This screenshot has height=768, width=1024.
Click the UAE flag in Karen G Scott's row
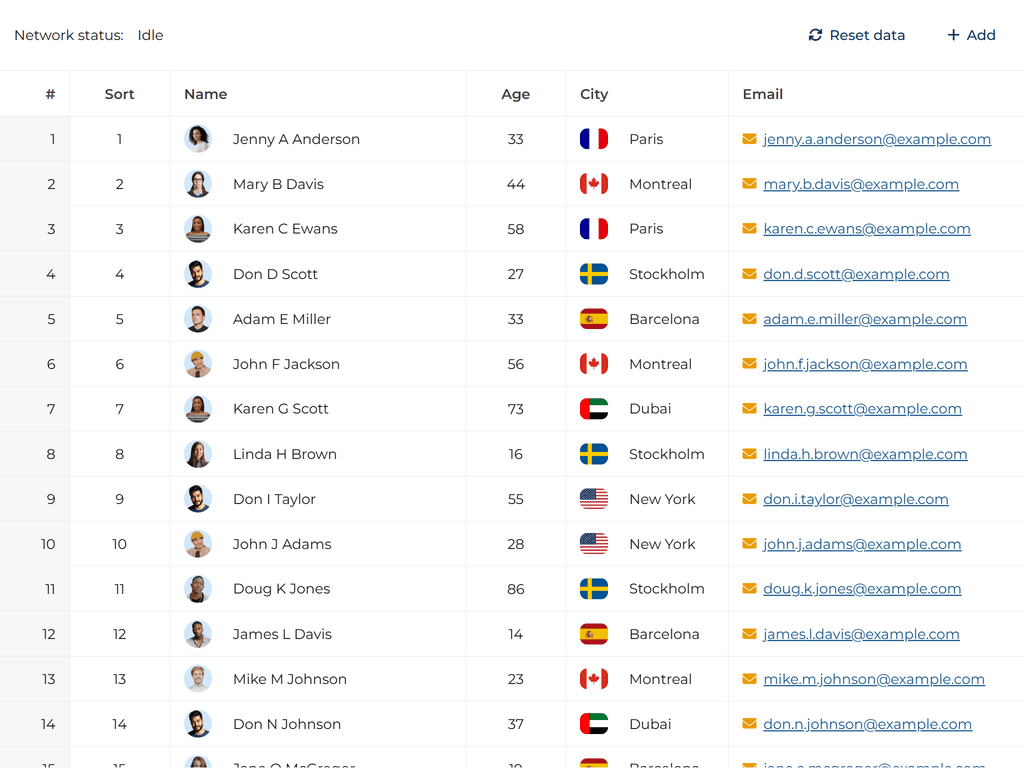coord(594,409)
